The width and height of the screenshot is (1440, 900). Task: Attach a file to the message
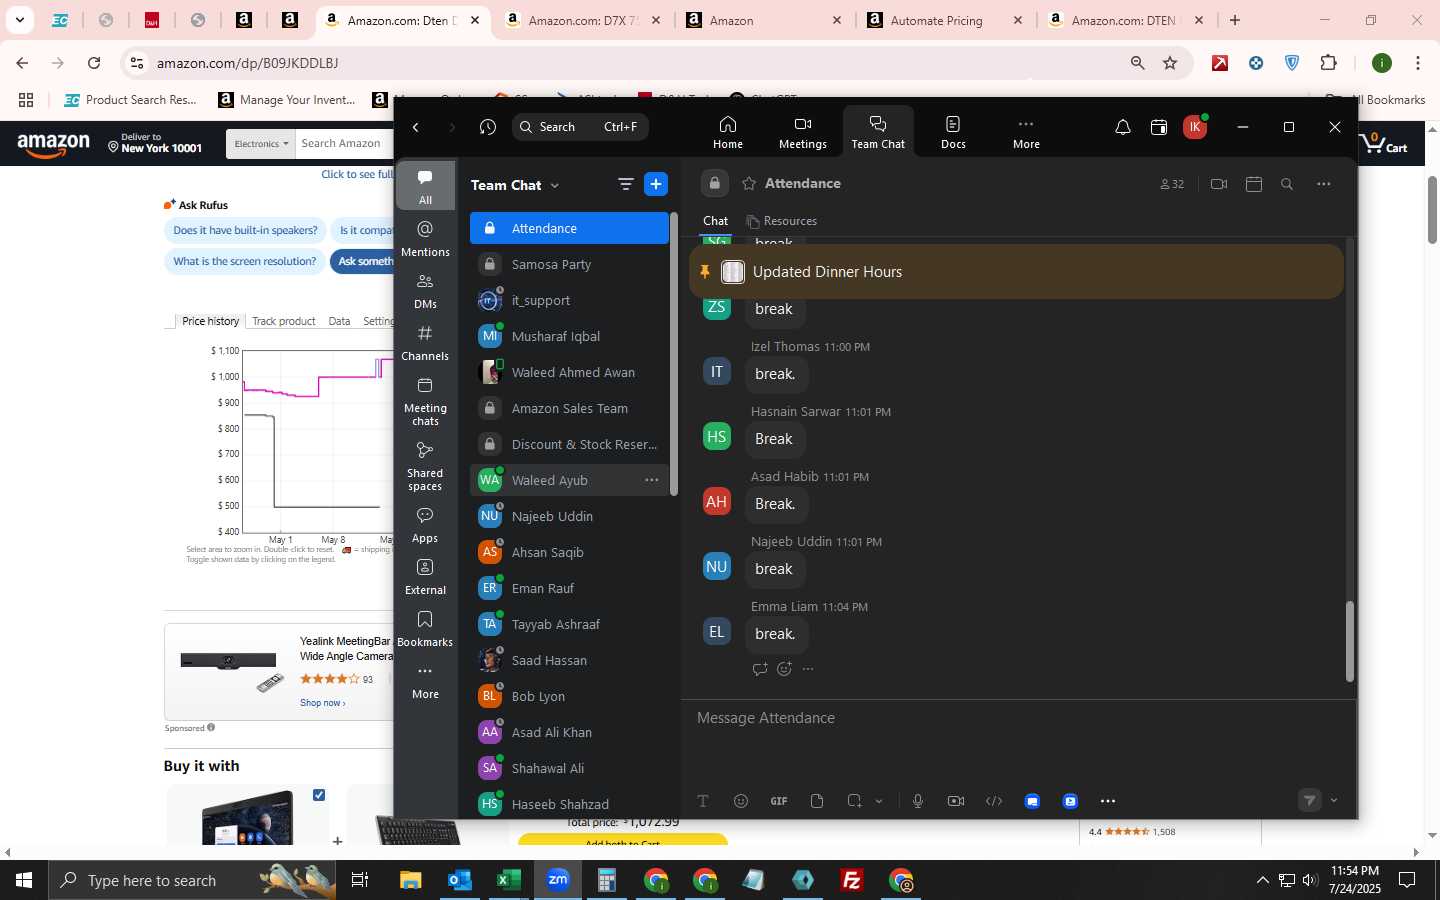point(817,801)
